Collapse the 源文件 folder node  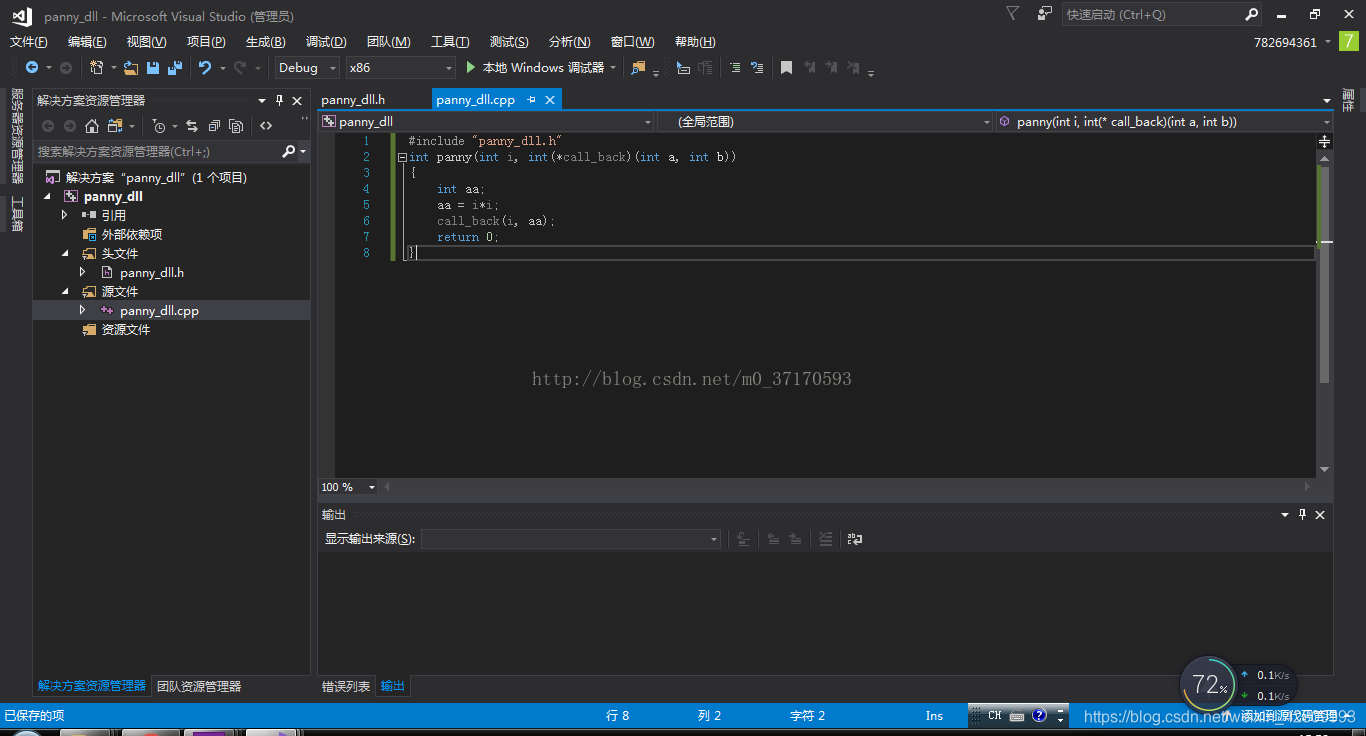pyautogui.click(x=65, y=291)
